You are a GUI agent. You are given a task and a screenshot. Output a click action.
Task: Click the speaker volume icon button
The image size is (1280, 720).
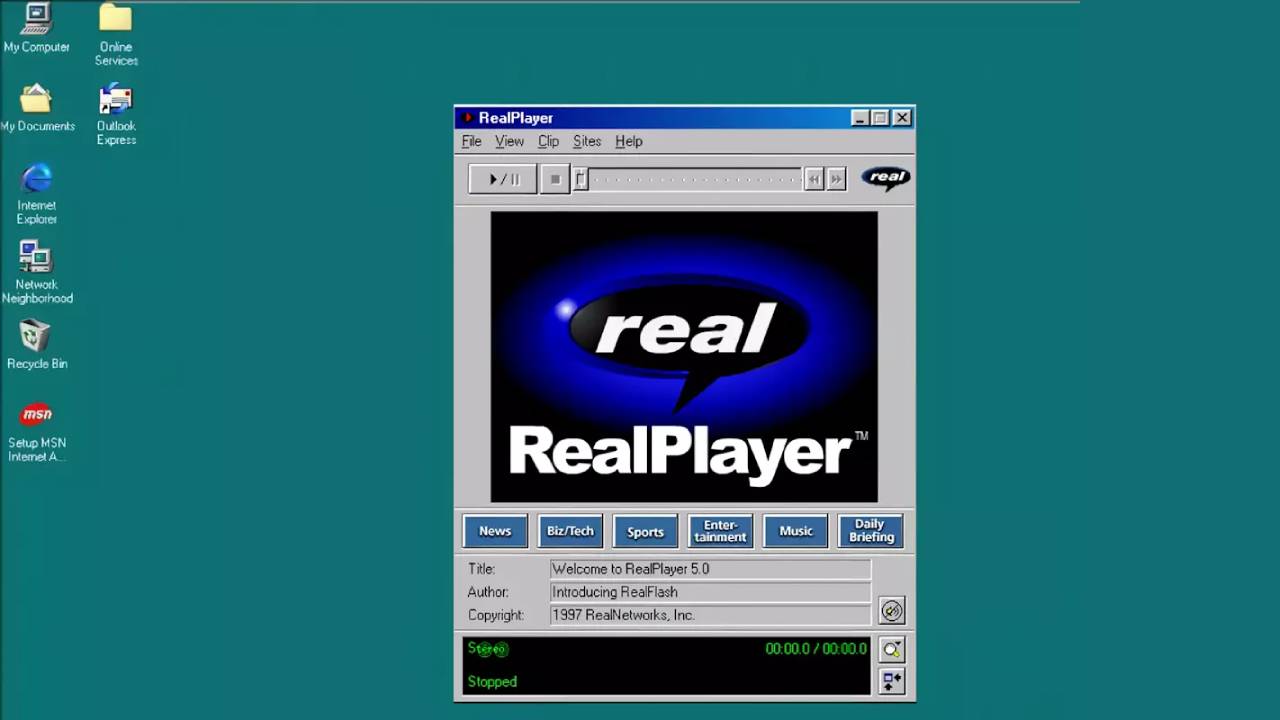coord(891,611)
